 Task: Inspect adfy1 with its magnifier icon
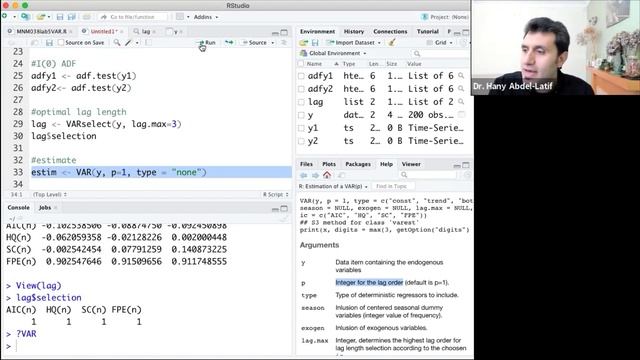click(461, 76)
